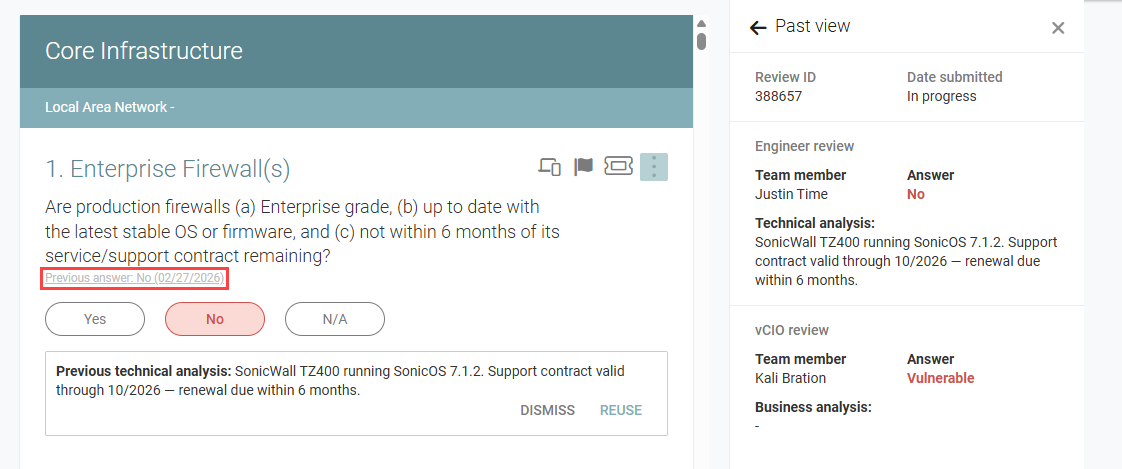Flag the Enterprise Firewall question

[x=584, y=167]
